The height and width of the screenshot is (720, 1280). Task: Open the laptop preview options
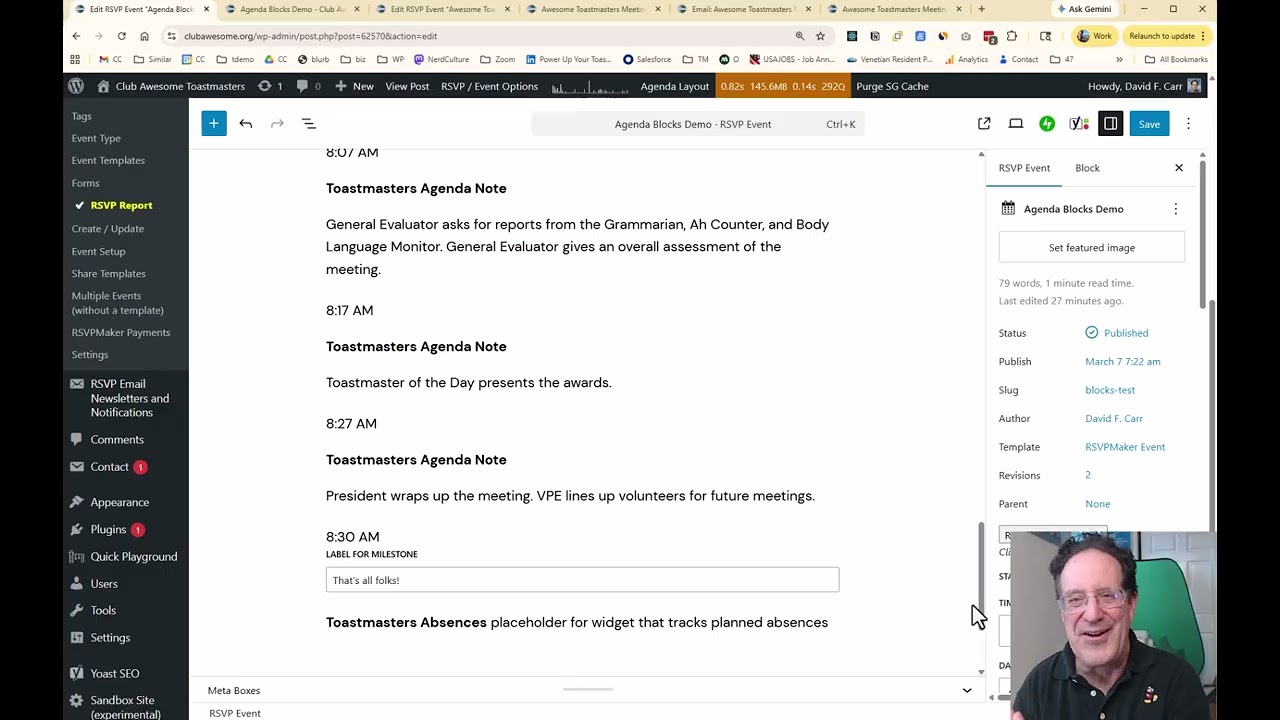1016,124
